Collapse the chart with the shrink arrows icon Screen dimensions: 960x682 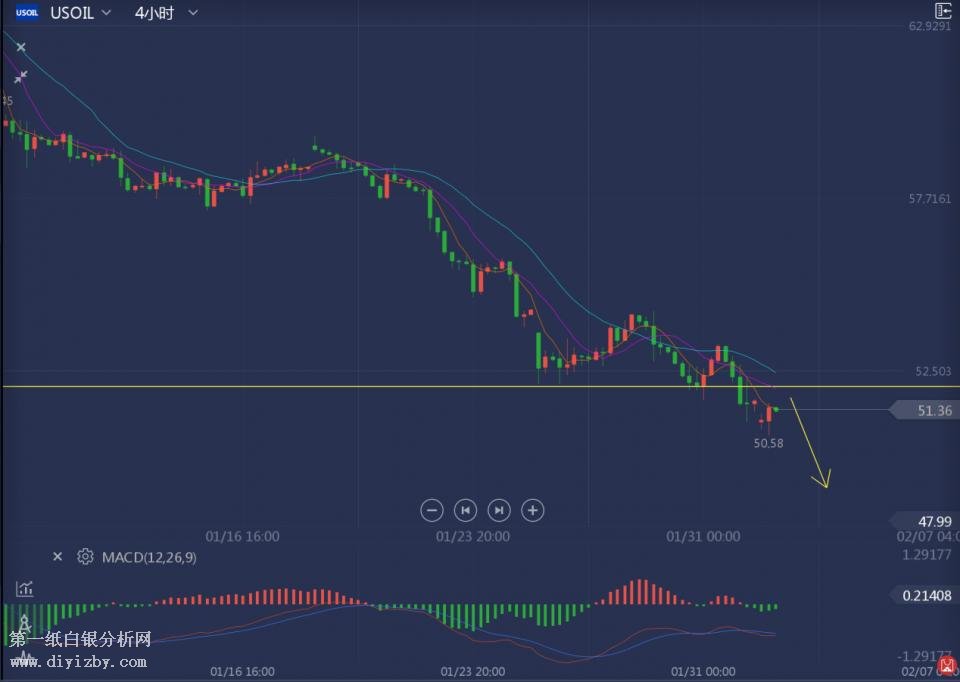click(x=21, y=76)
